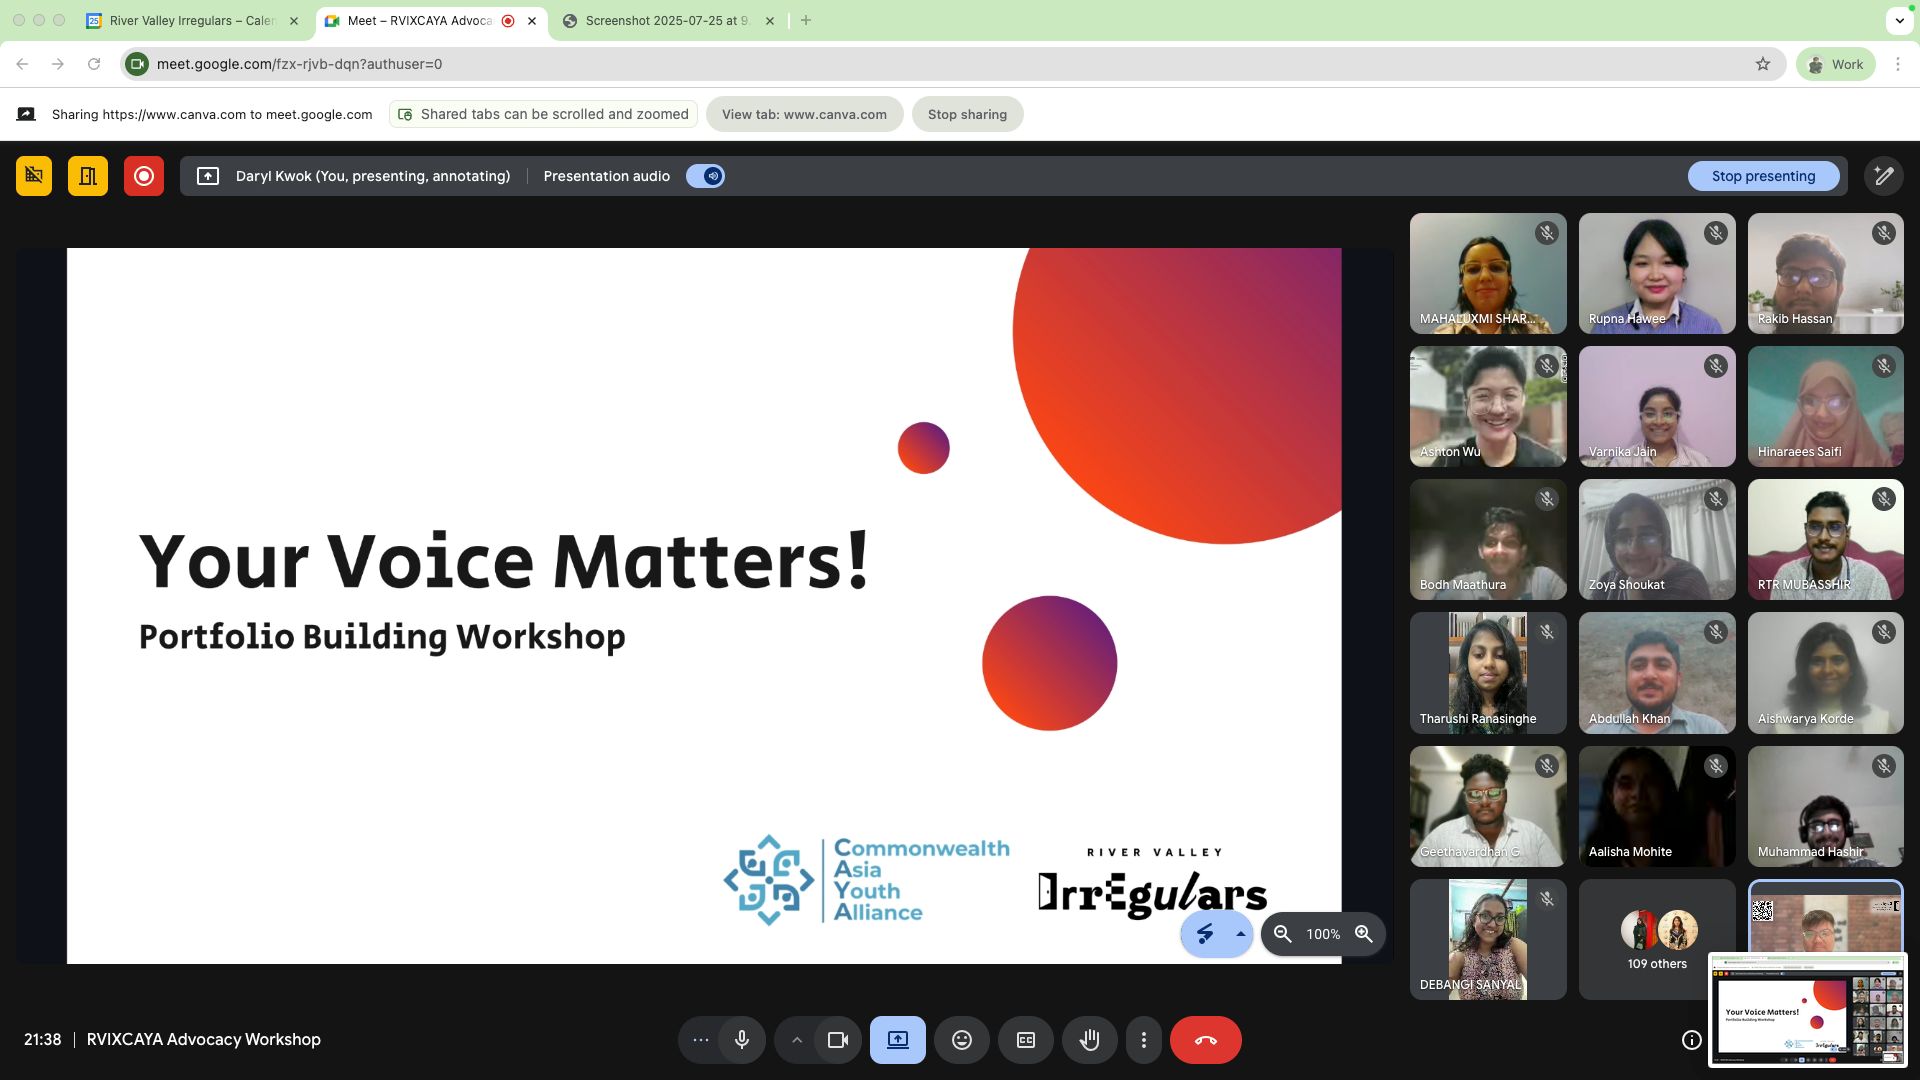Toggle the Presentation audio switch
Image resolution: width=1920 pixels, height=1080 pixels.
[x=705, y=176]
